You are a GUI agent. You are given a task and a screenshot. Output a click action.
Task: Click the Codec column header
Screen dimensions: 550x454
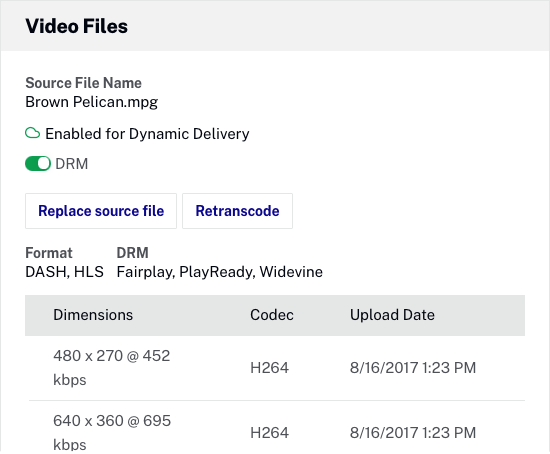coord(272,315)
